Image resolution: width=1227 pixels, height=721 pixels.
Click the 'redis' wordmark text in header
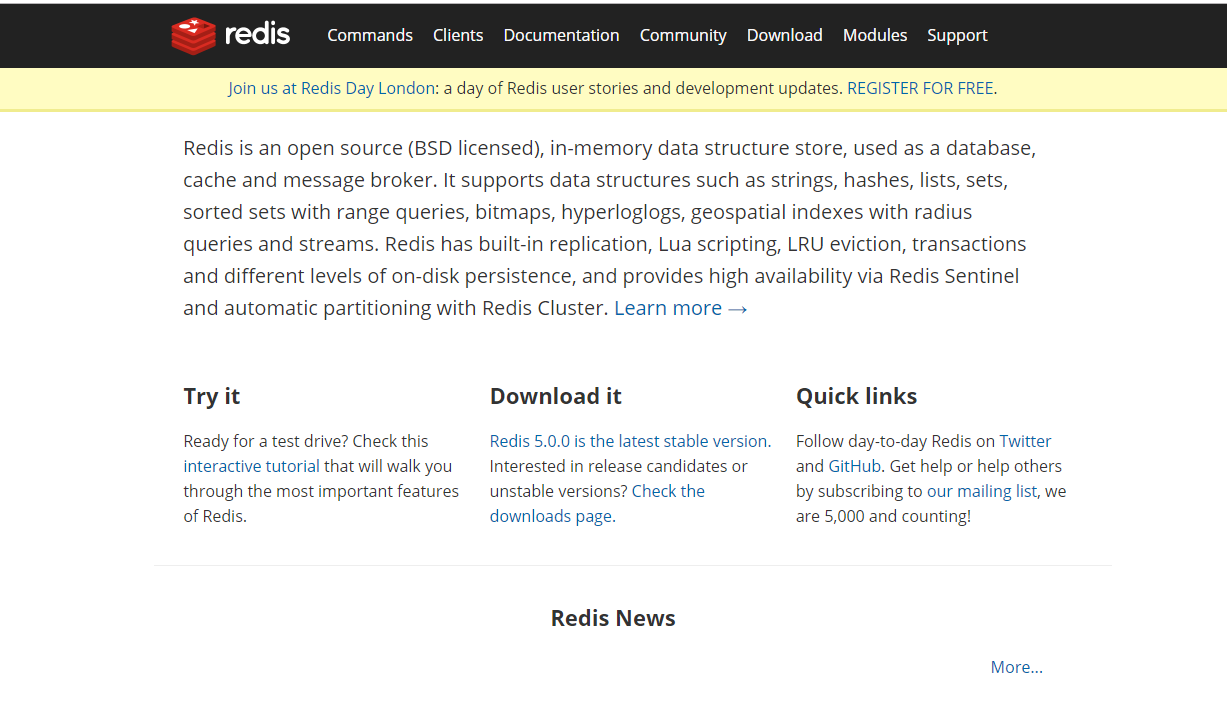(257, 35)
